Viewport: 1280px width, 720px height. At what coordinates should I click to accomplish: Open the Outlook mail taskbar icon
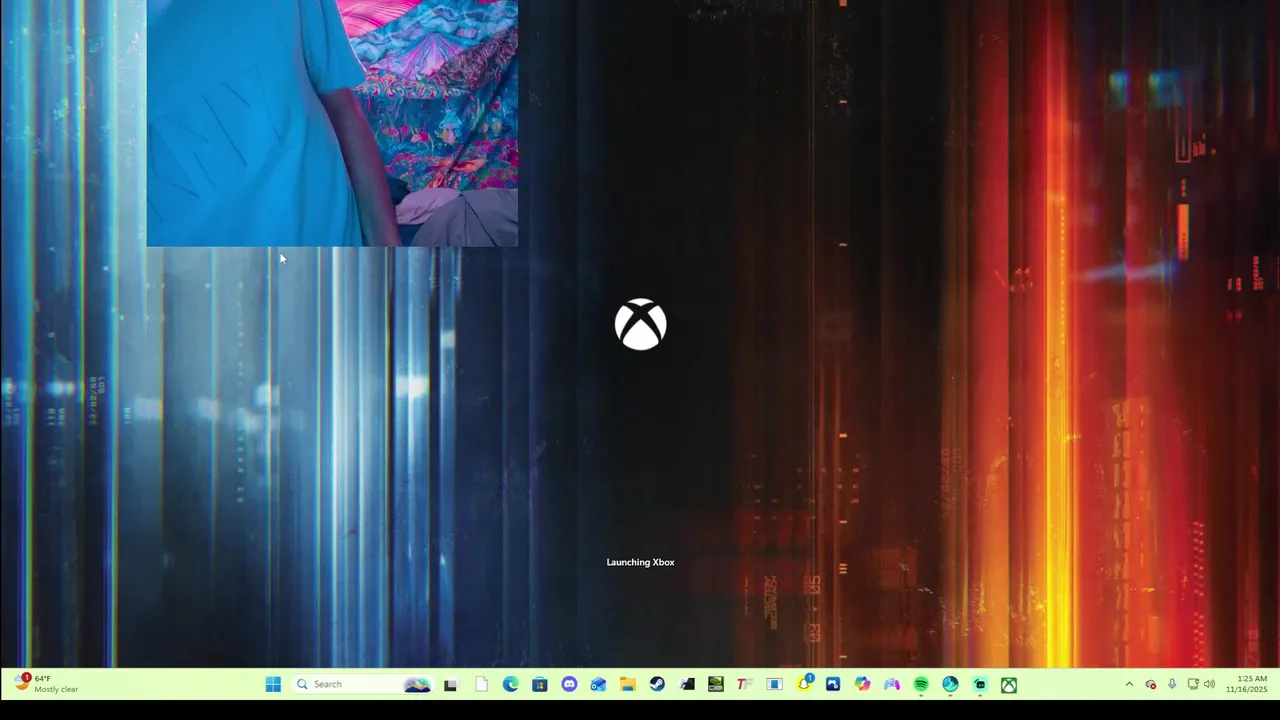click(598, 685)
